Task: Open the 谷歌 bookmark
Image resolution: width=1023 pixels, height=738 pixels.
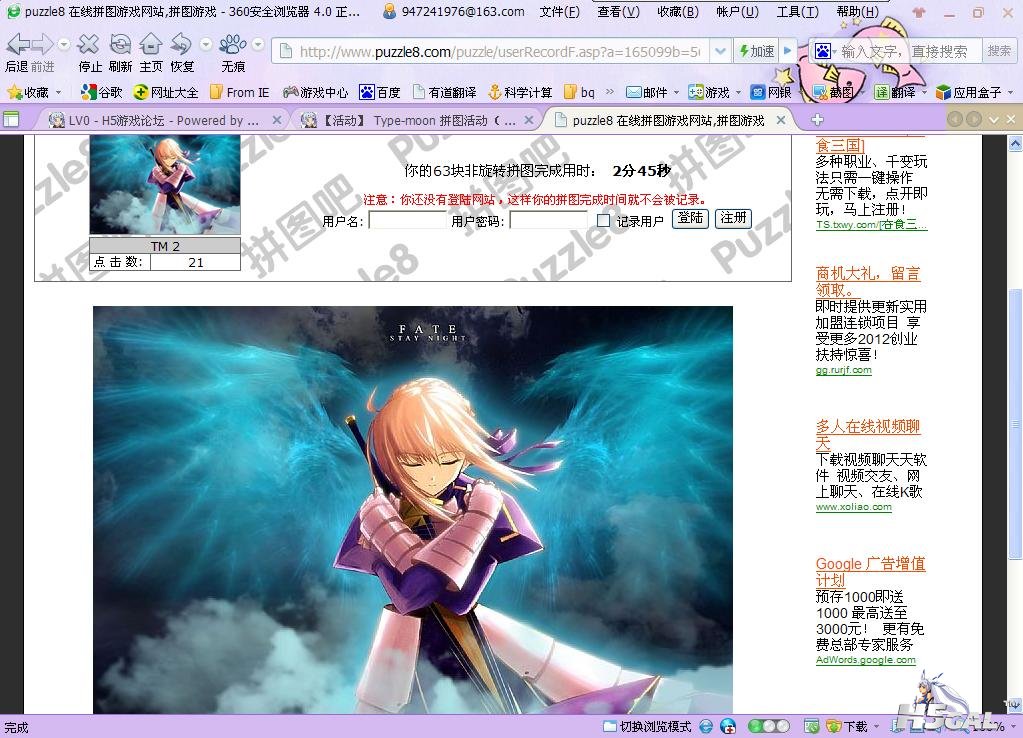Action: [x=102, y=93]
